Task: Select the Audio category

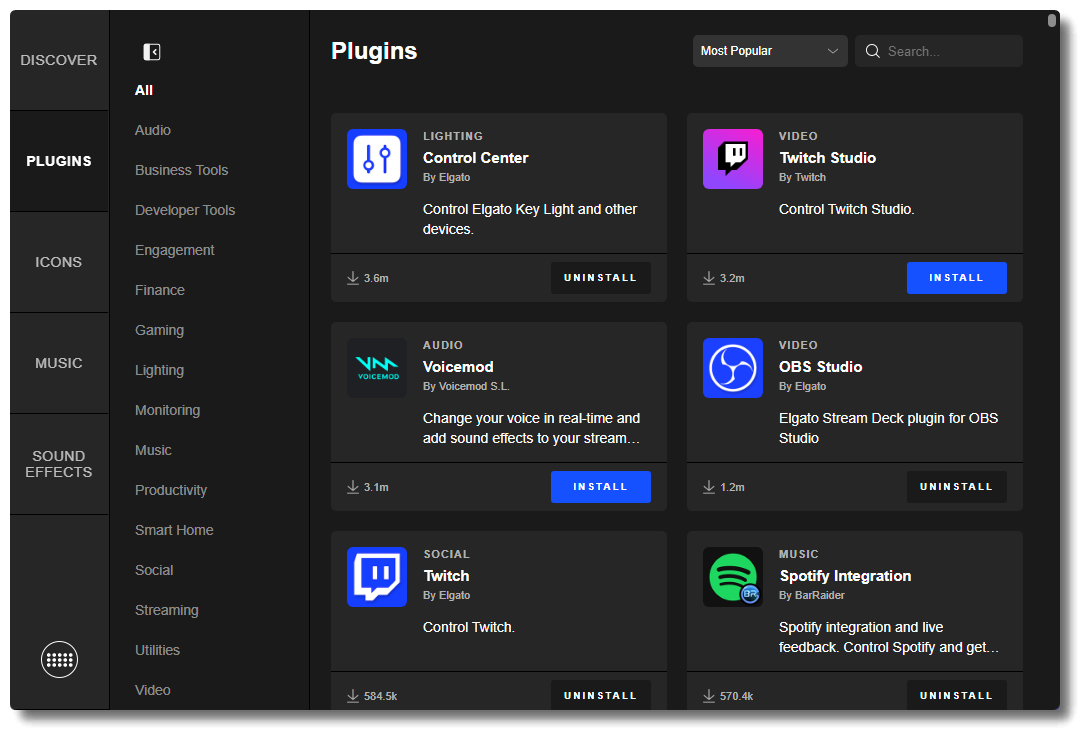Action: tap(153, 130)
